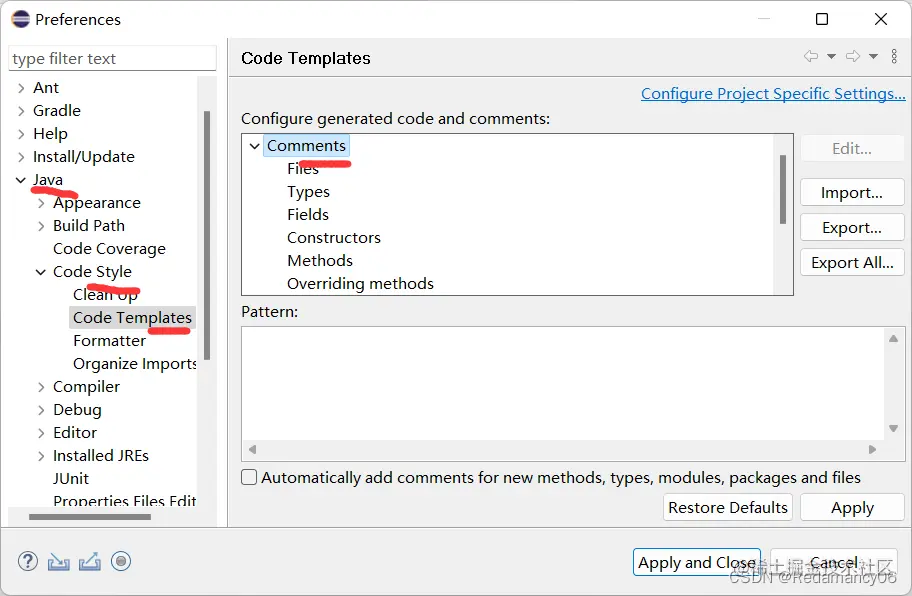The width and height of the screenshot is (912, 596).
Task: Click Pattern area scroll down arrow
Action: tap(893, 429)
